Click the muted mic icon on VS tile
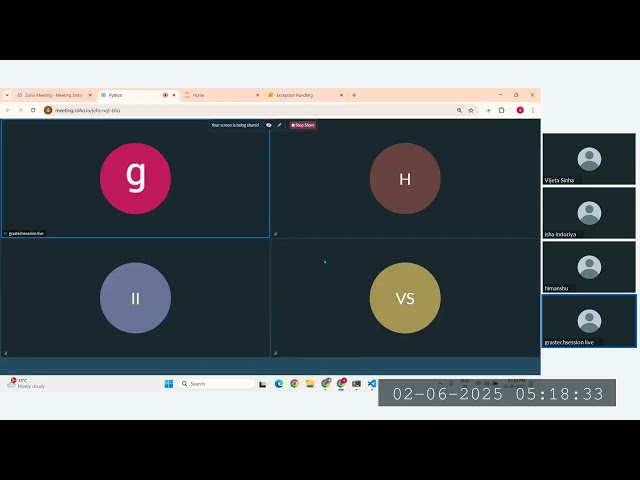The height and width of the screenshot is (480, 640). [276, 353]
